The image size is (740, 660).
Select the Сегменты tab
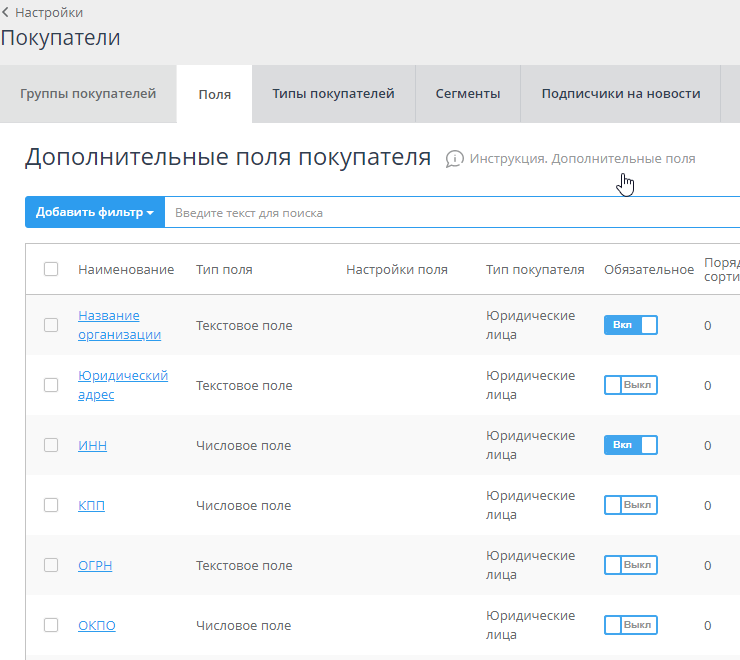pyautogui.click(x=468, y=94)
